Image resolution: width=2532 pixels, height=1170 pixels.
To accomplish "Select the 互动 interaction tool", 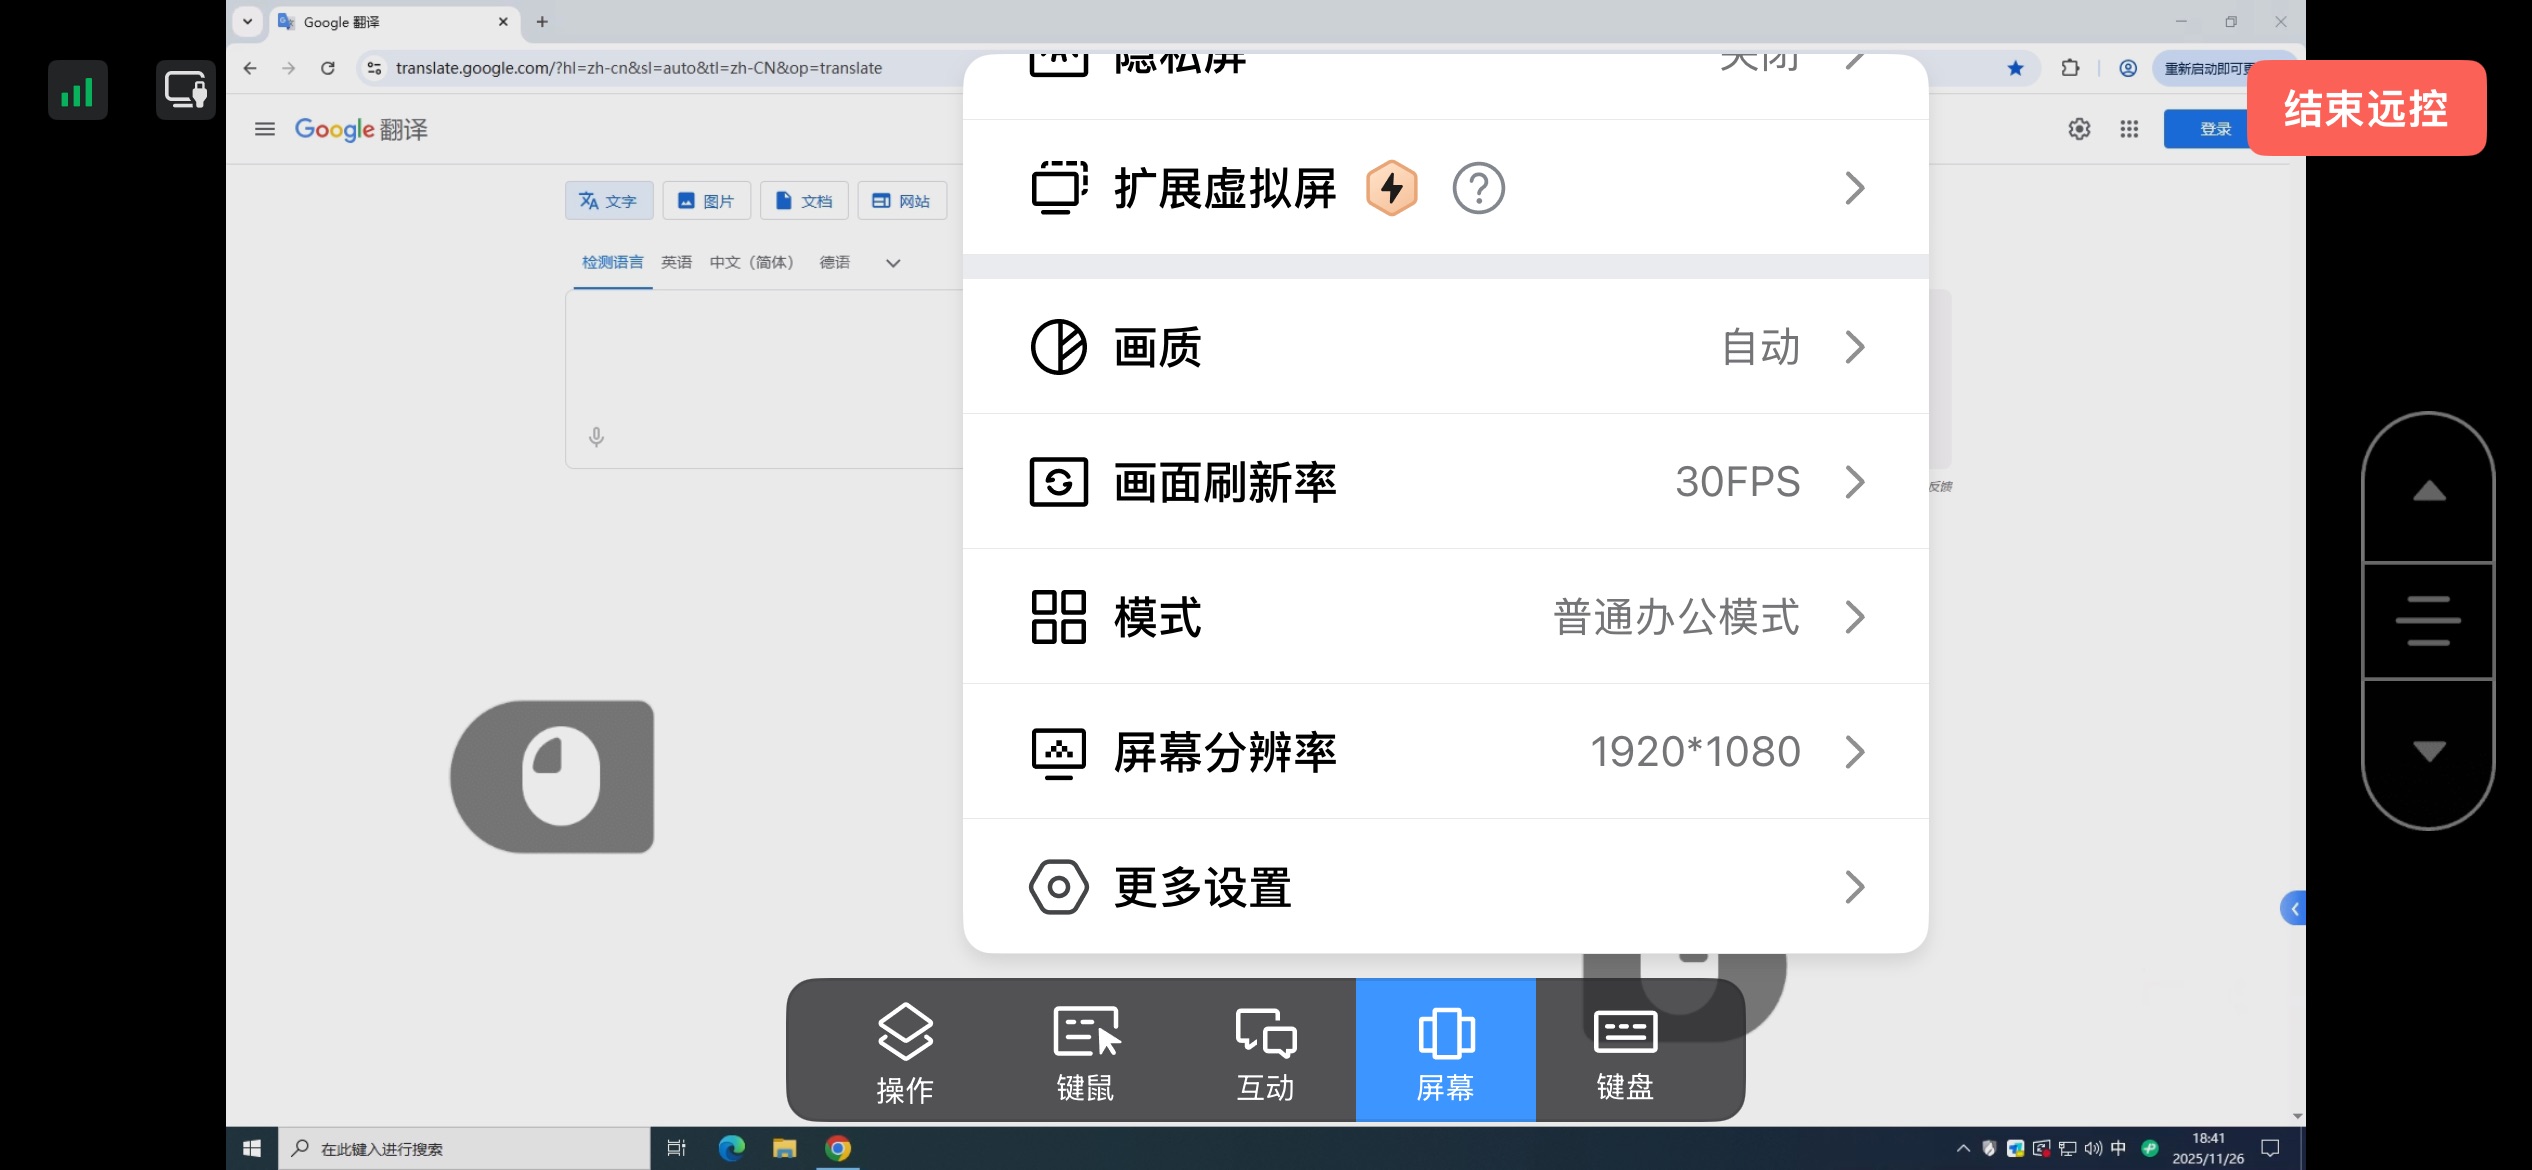I will coord(1265,1050).
